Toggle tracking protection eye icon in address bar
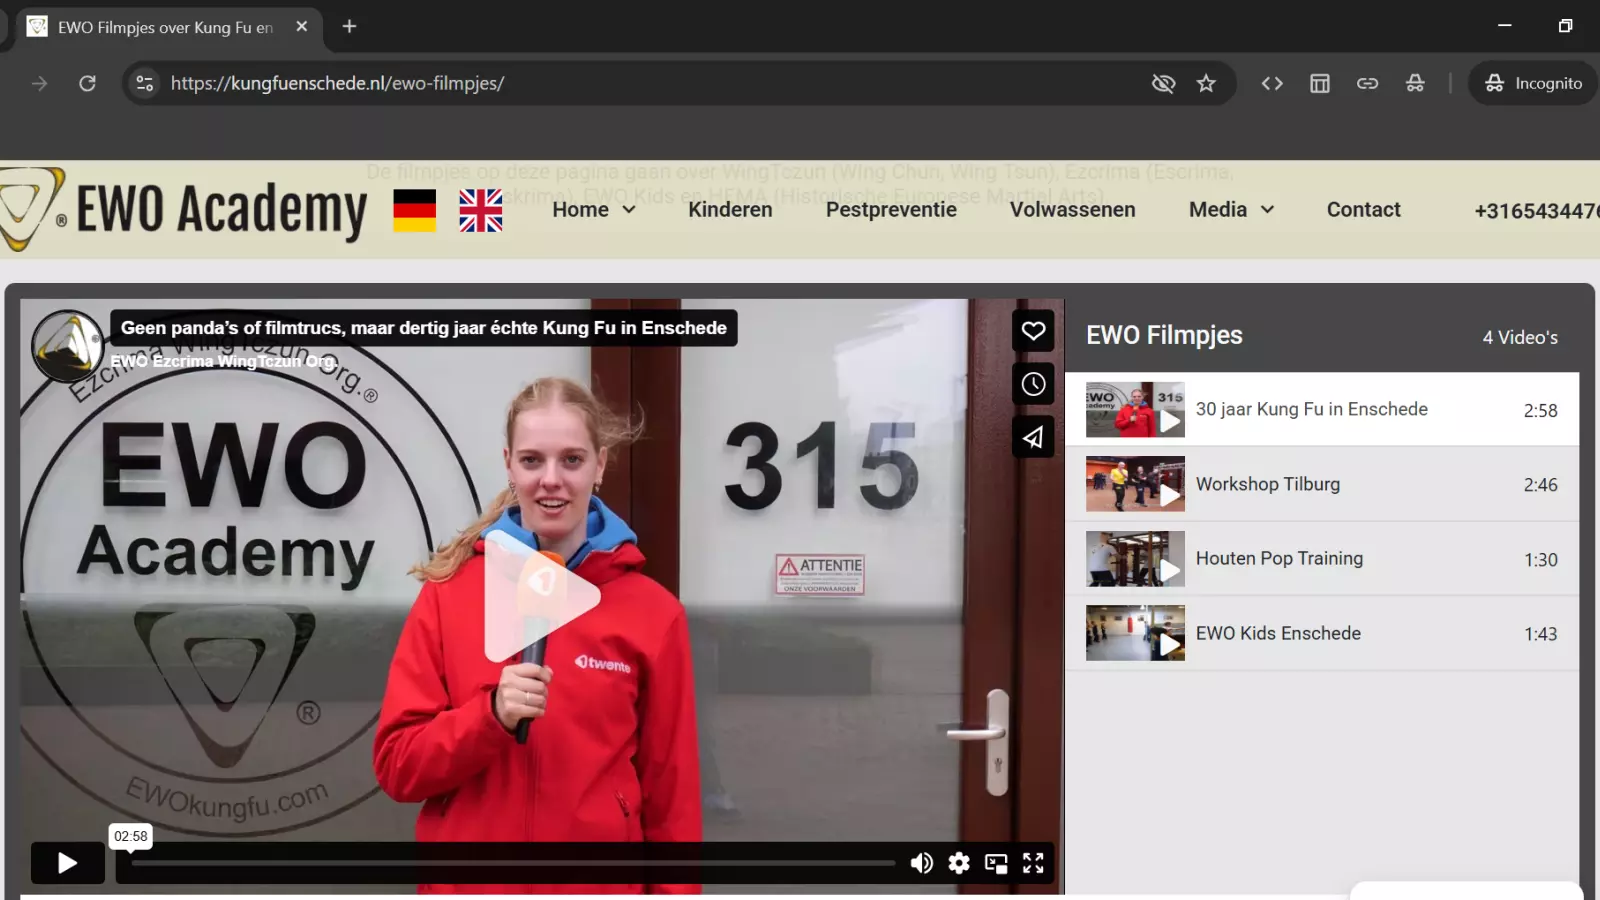 click(1163, 83)
